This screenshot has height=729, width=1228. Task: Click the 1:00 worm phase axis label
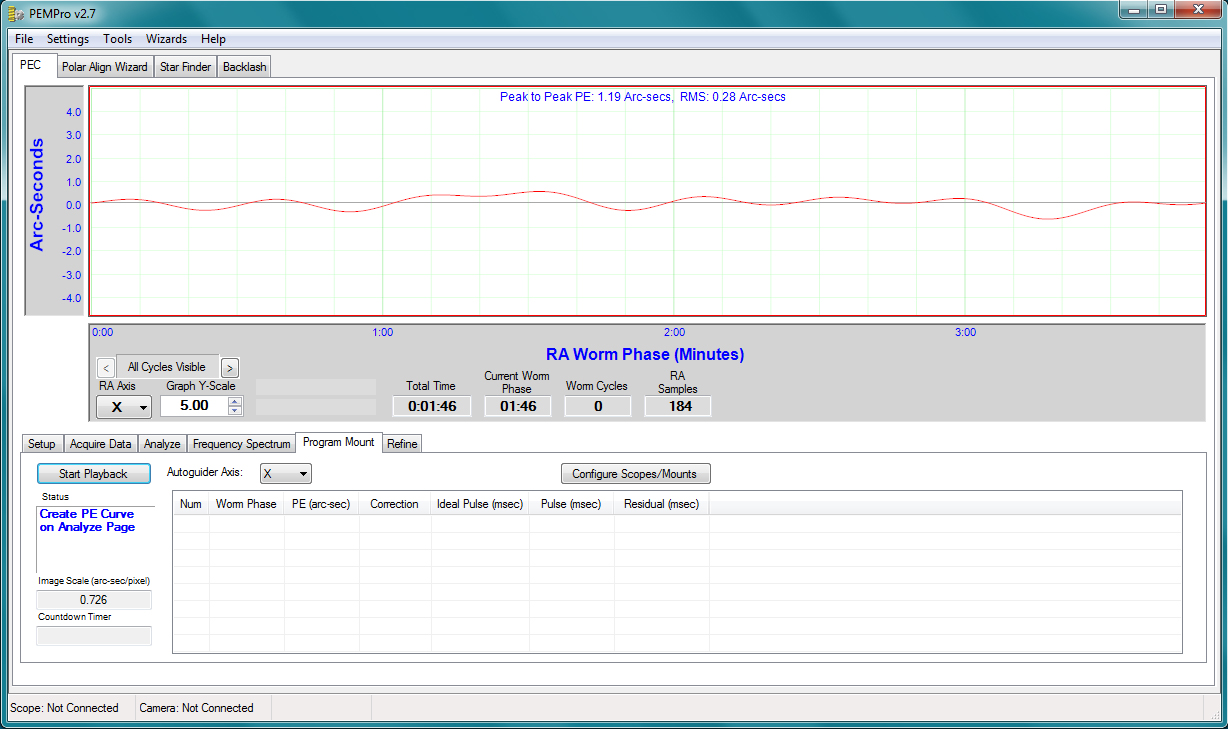(x=382, y=332)
